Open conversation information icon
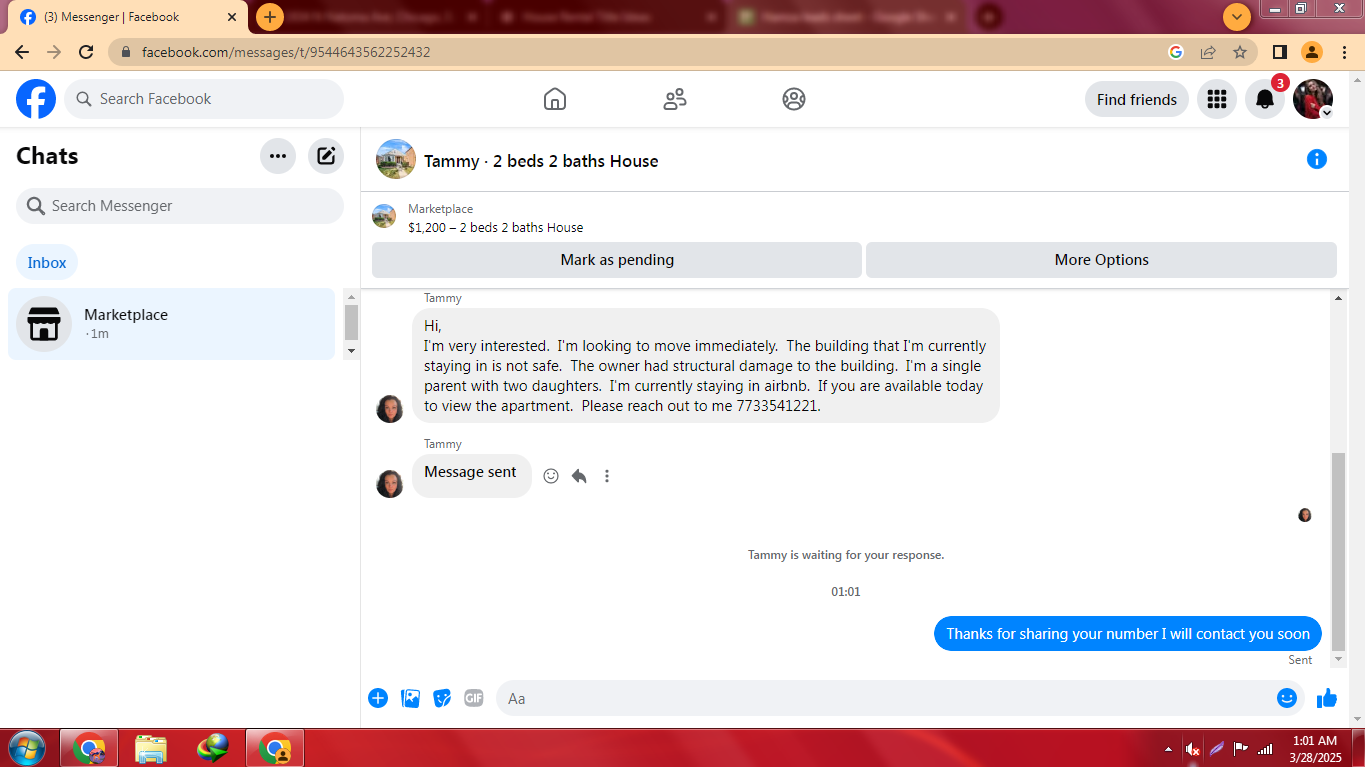Image resolution: width=1365 pixels, height=767 pixels. 1317,159
